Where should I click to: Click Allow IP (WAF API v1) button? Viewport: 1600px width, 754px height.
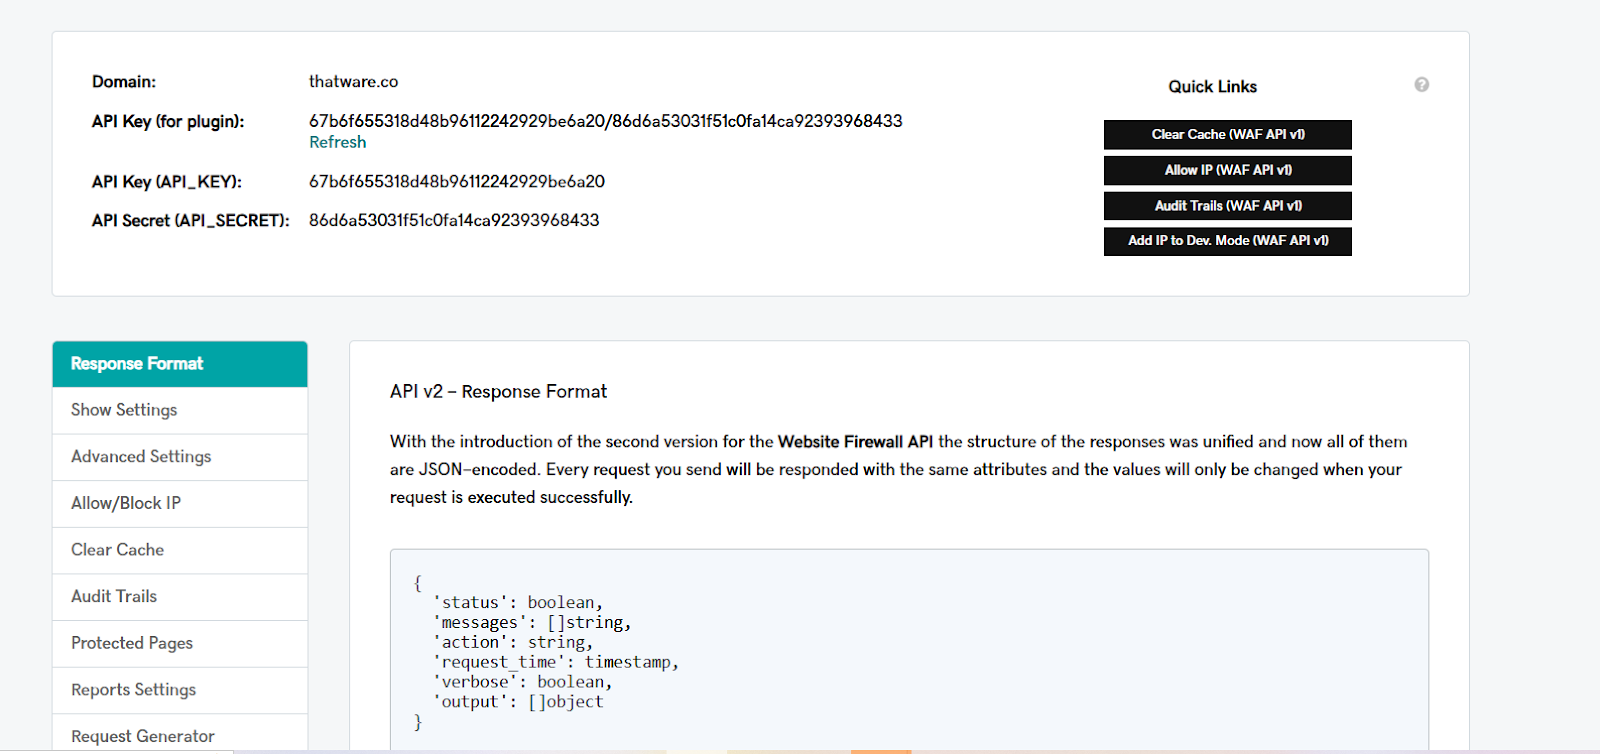point(1227,170)
